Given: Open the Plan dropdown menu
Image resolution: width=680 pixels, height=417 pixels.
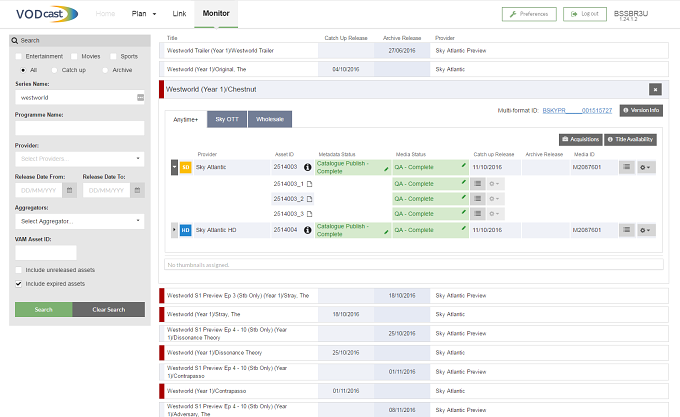Looking at the screenshot, I should 144,14.
